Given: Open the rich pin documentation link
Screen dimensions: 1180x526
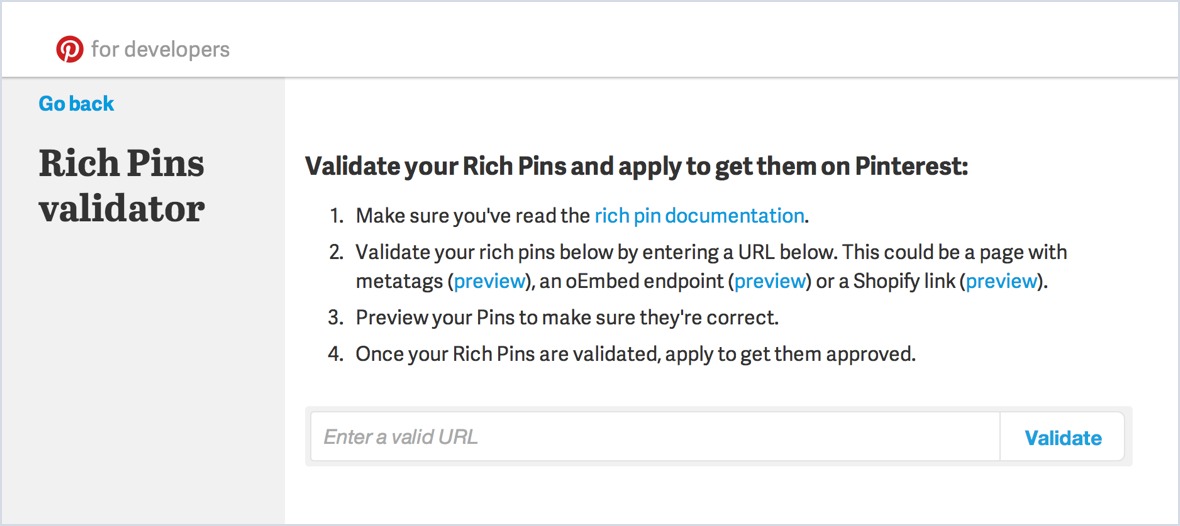Looking at the screenshot, I should pyautogui.click(x=699, y=216).
